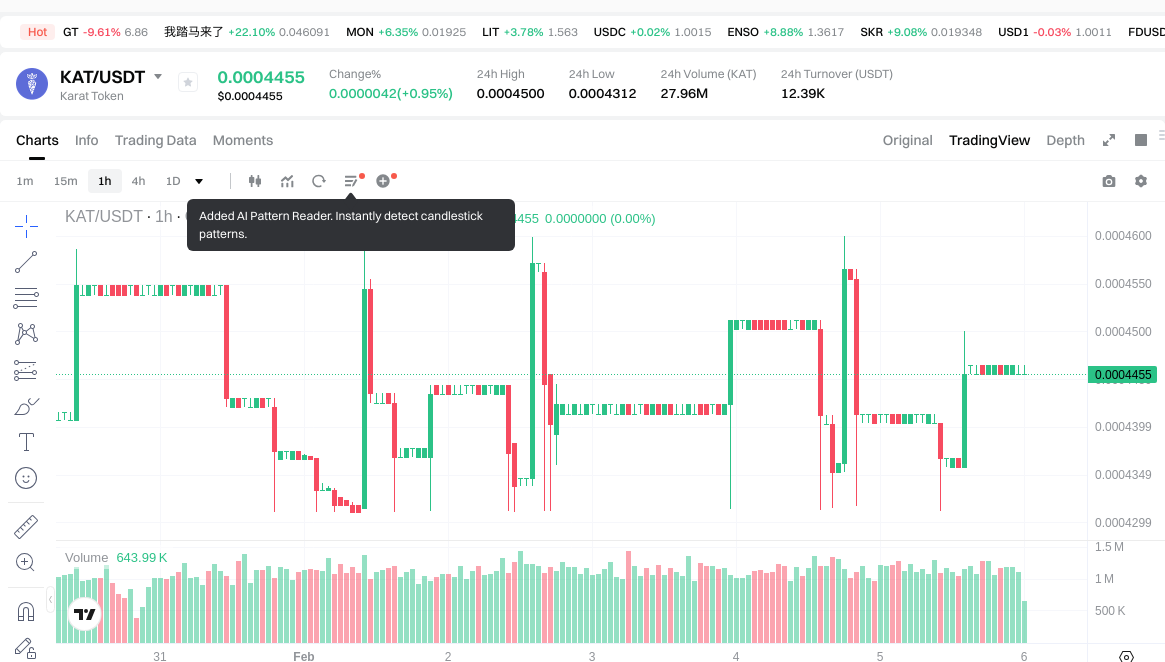Click the 0.0004455 current price label on axis
The image size is (1165, 662).
point(1122,375)
